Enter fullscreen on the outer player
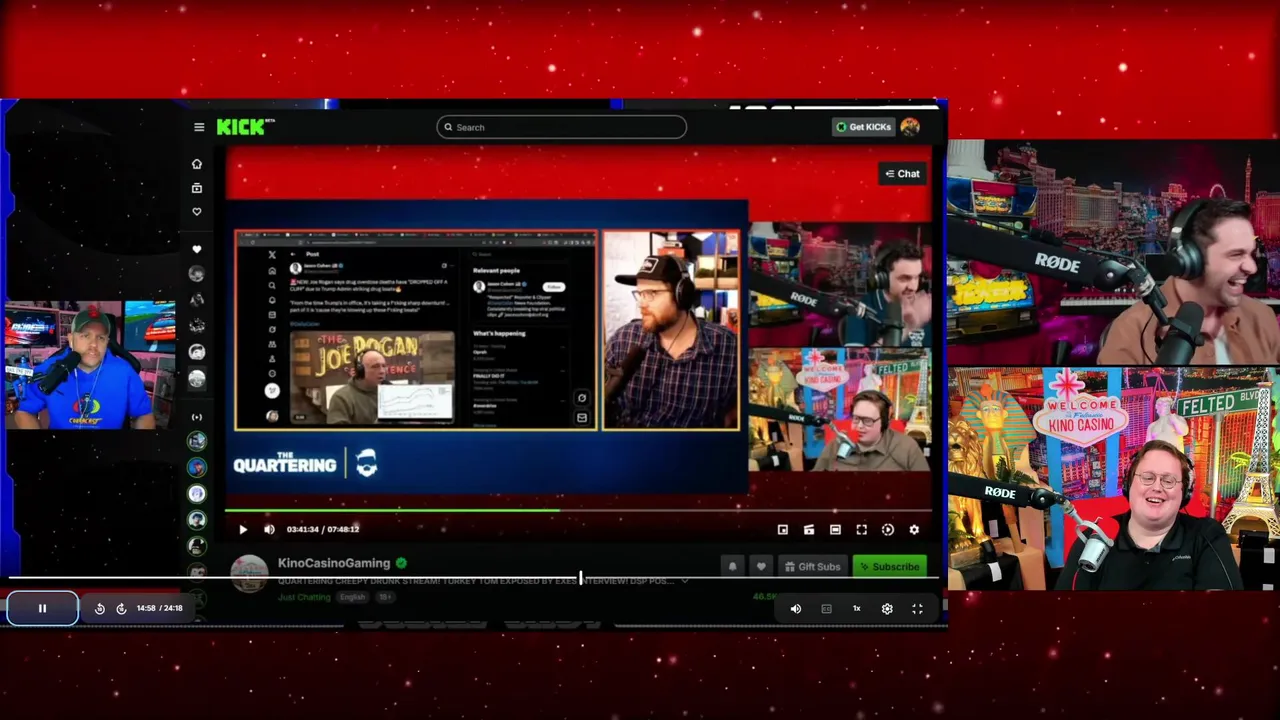Image resolution: width=1280 pixels, height=720 pixels. coord(917,608)
